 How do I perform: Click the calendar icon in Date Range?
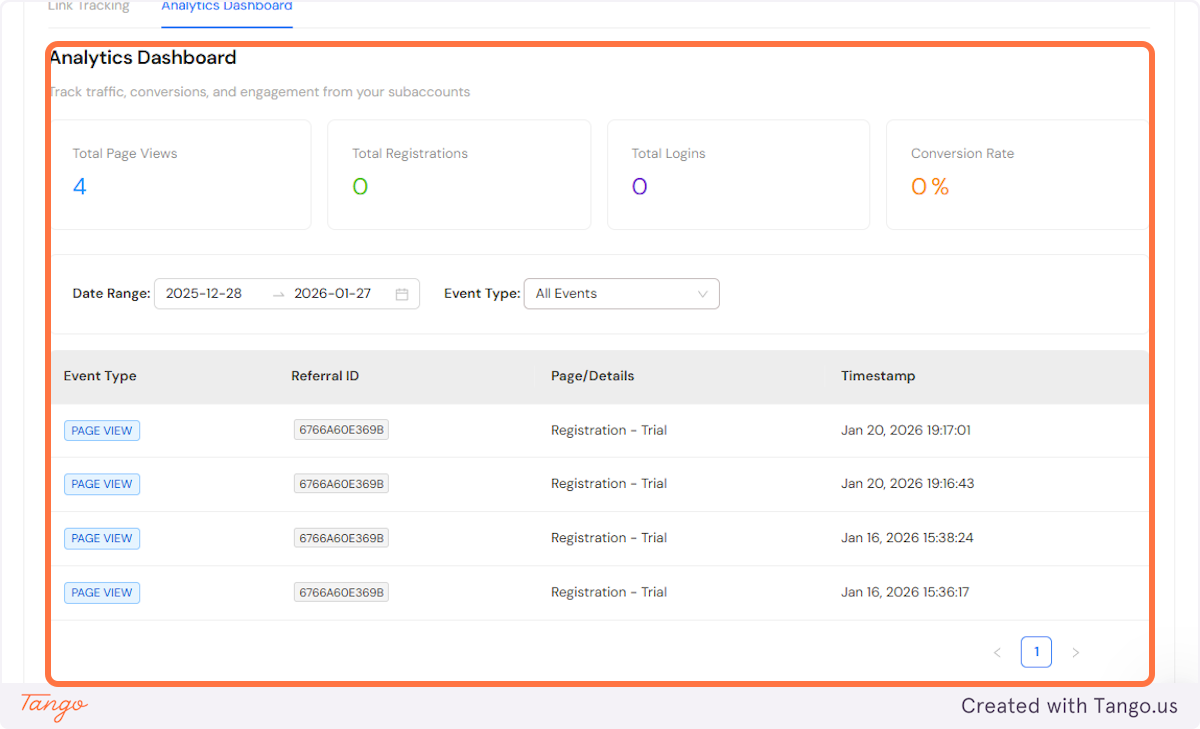click(x=402, y=294)
